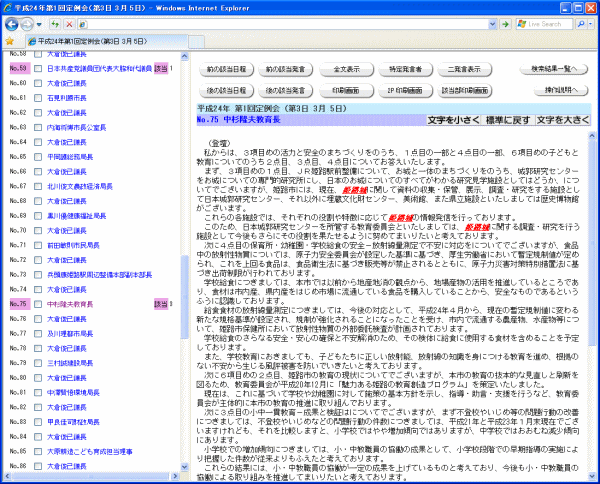Tick the checkbox for No.63
The height and width of the screenshot is (484, 600).
pos(38,128)
